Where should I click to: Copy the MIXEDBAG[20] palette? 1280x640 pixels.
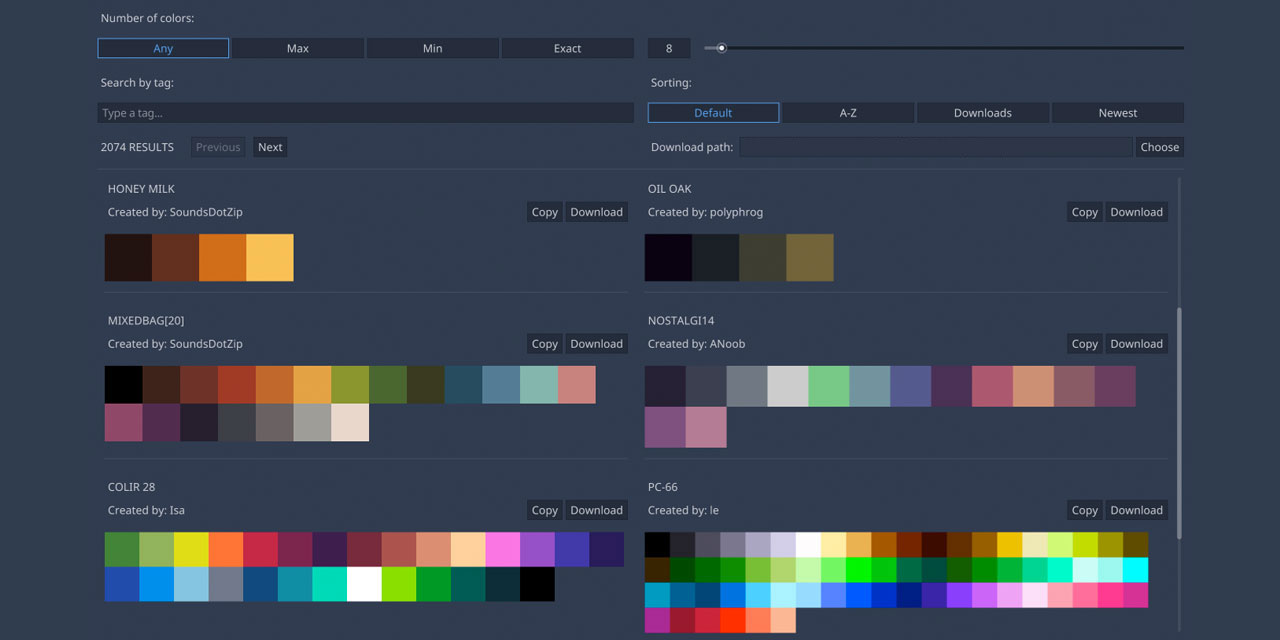pyautogui.click(x=545, y=344)
